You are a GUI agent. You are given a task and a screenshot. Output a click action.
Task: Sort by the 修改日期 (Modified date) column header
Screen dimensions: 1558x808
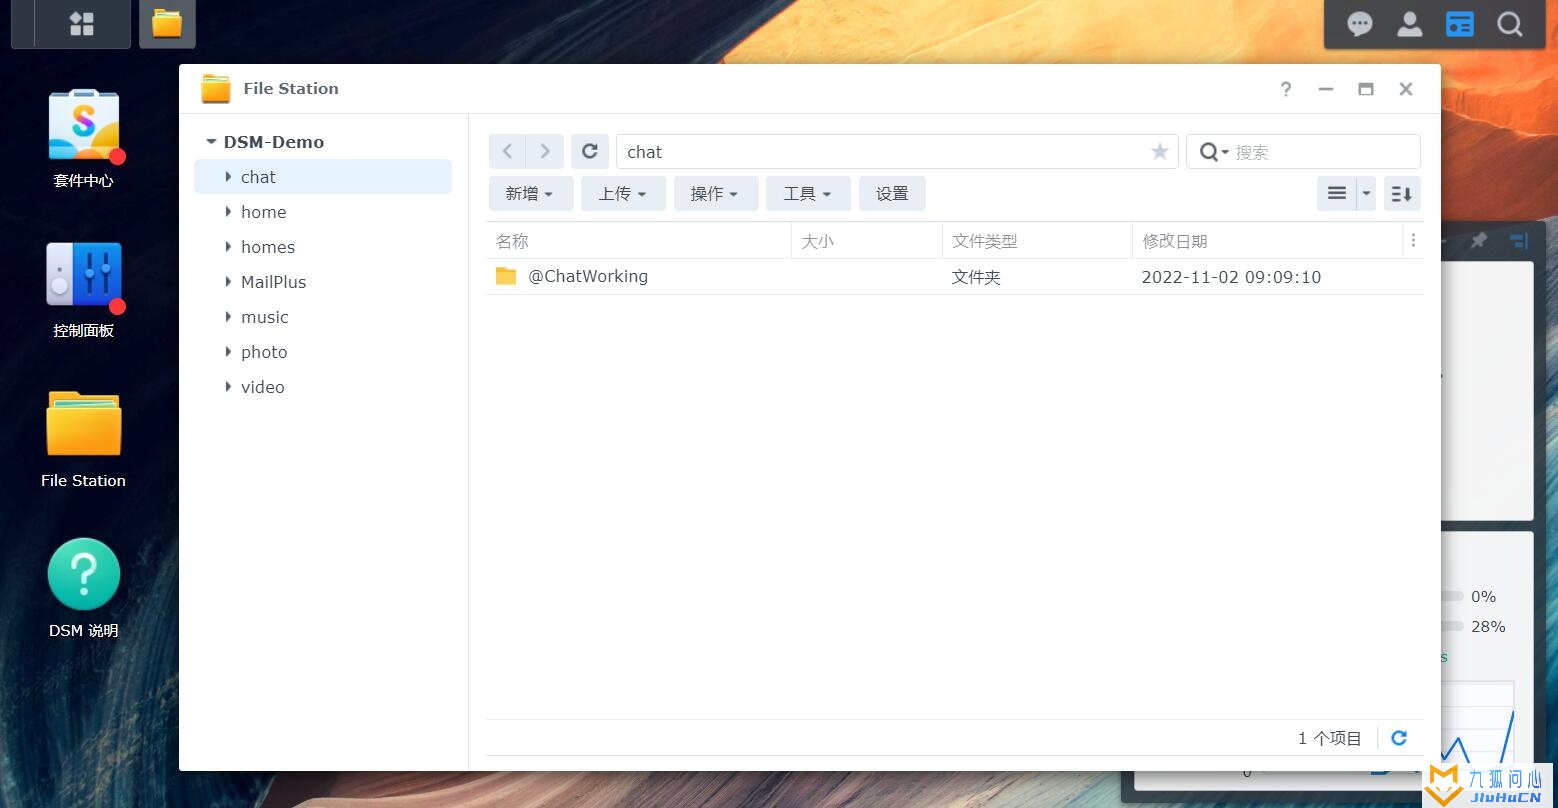click(1268, 241)
